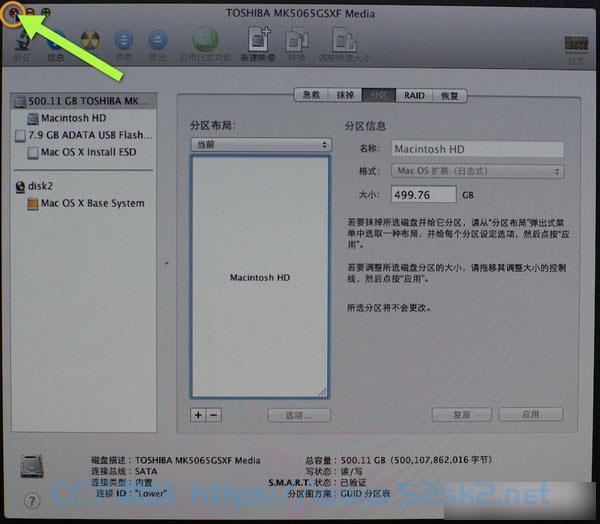The height and width of the screenshot is (524, 600).
Task: Click the 复原 Revert button
Action: coord(462,415)
